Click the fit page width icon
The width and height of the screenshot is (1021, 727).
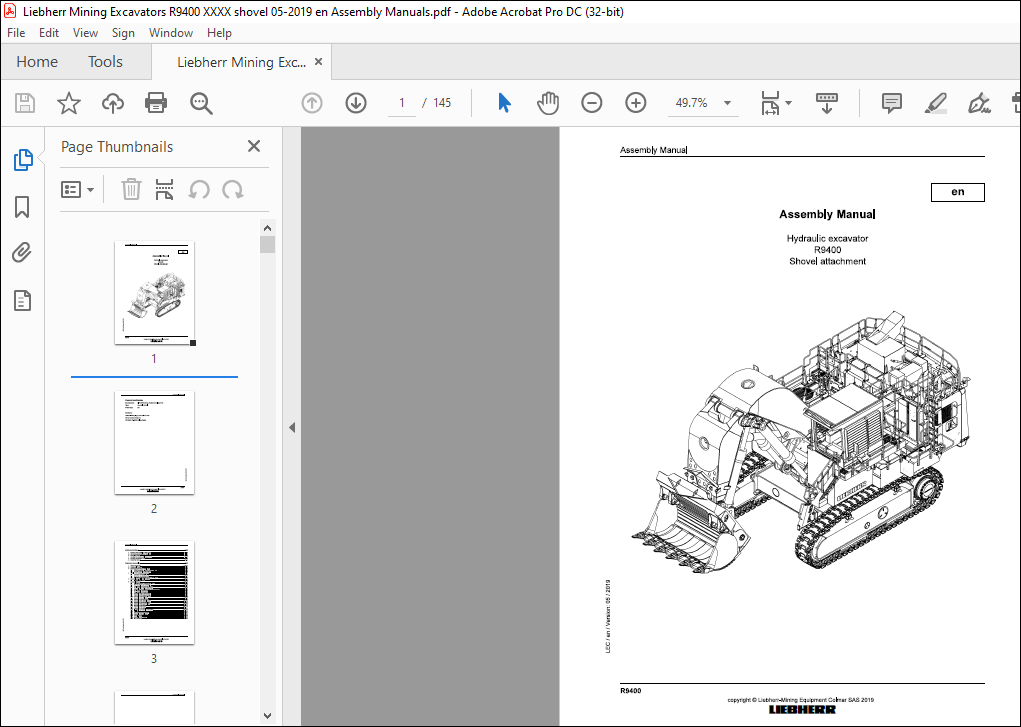pyautogui.click(x=770, y=103)
